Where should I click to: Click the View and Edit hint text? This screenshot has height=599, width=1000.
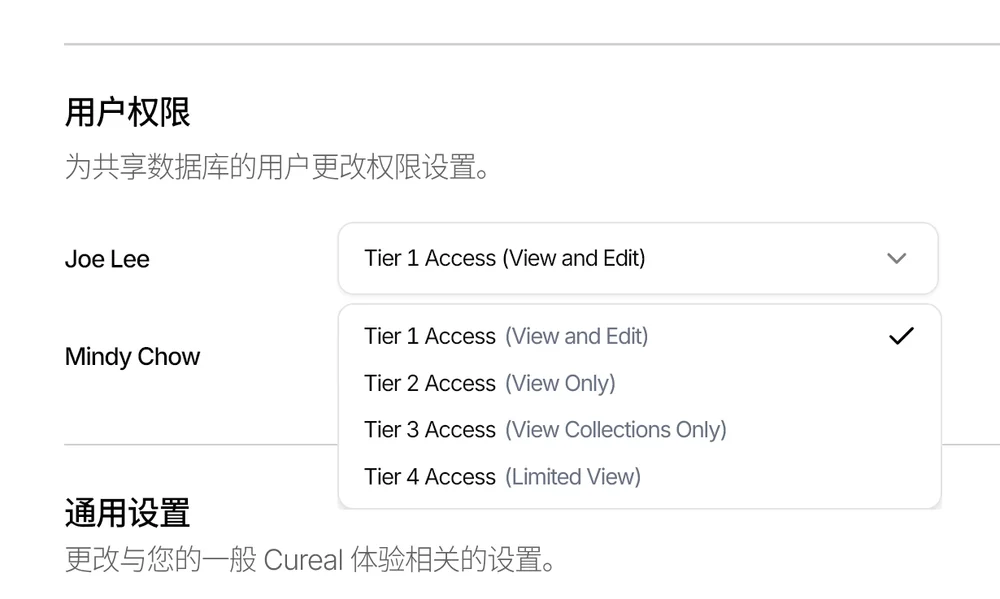pyautogui.click(x=577, y=336)
